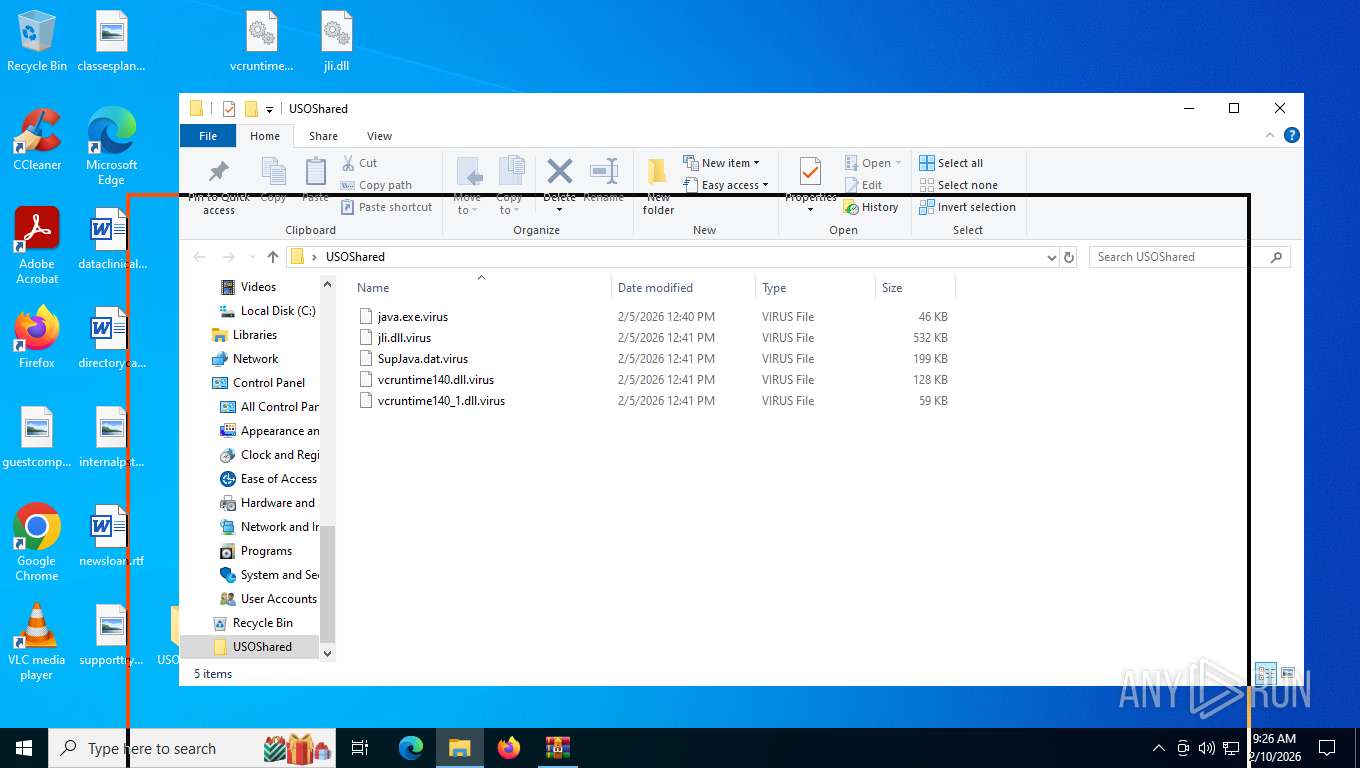The height and width of the screenshot is (768, 1360).
Task: Select Recycle Bin in navigation pane
Action: click(262, 623)
